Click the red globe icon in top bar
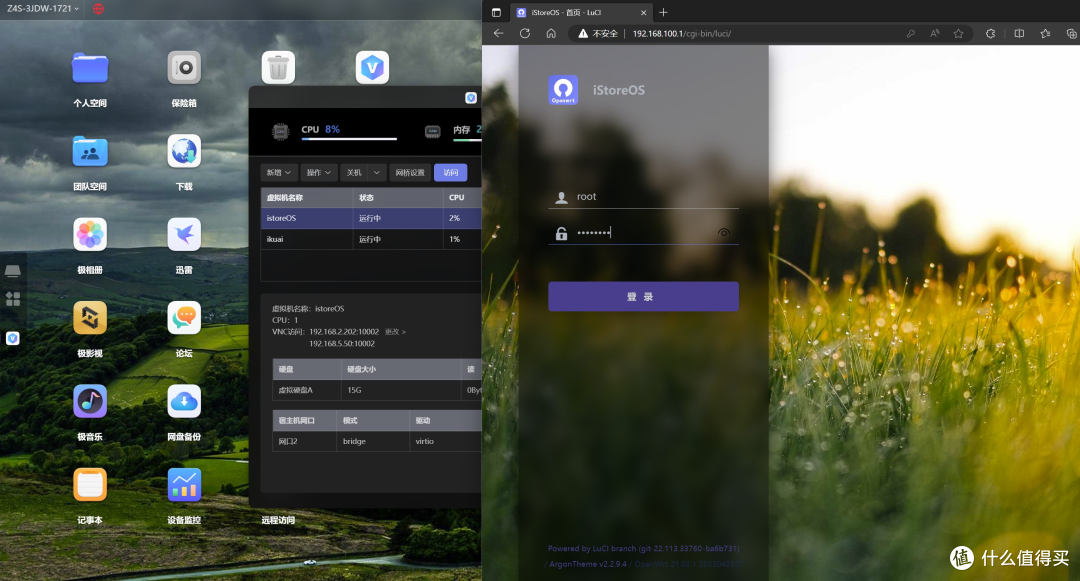The image size is (1080, 581). pos(98,9)
